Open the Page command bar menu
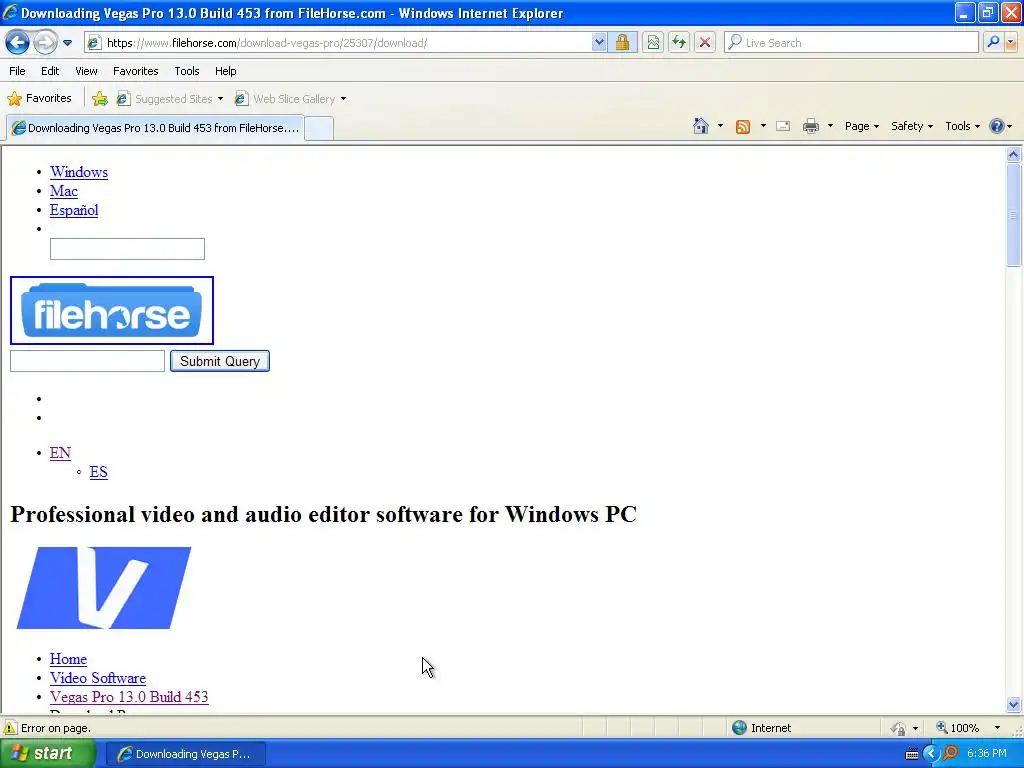 tap(861, 126)
